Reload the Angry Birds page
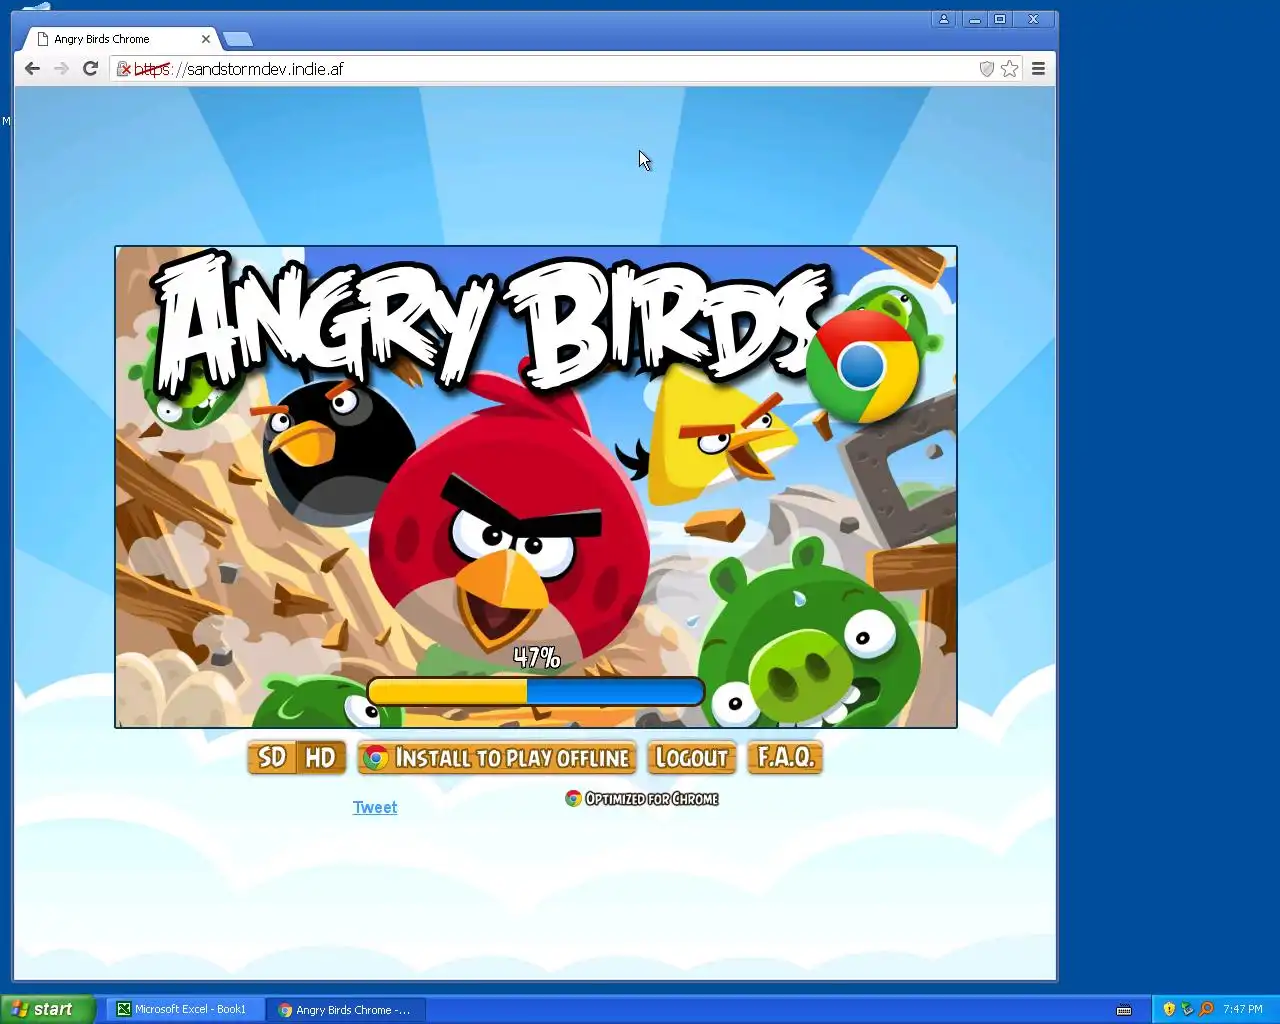Viewport: 1280px width, 1024px height. pyautogui.click(x=90, y=68)
